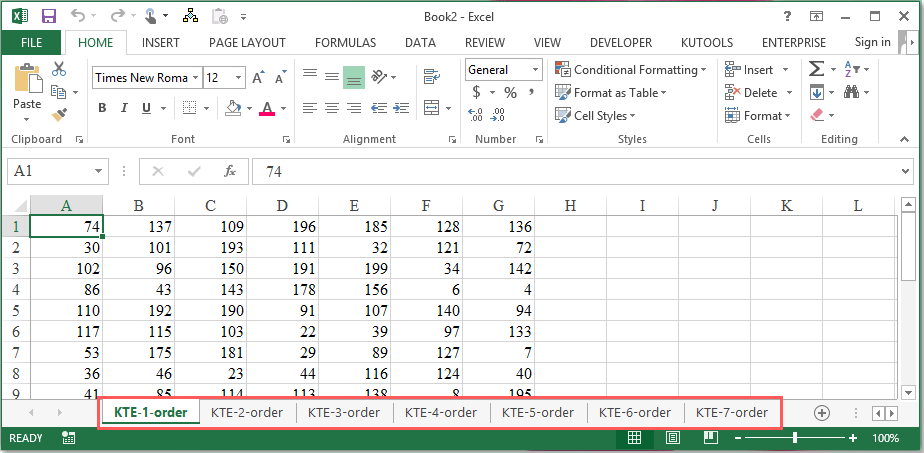The width and height of the screenshot is (924, 453).
Task: Click the Save icon in title bar
Action: coord(49,16)
